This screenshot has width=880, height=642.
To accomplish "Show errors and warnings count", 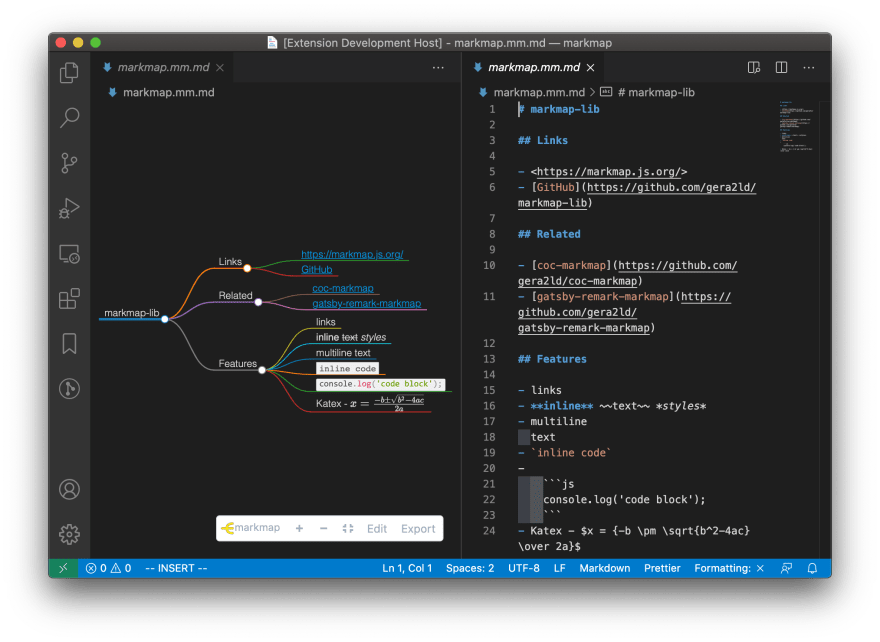I will (108, 568).
